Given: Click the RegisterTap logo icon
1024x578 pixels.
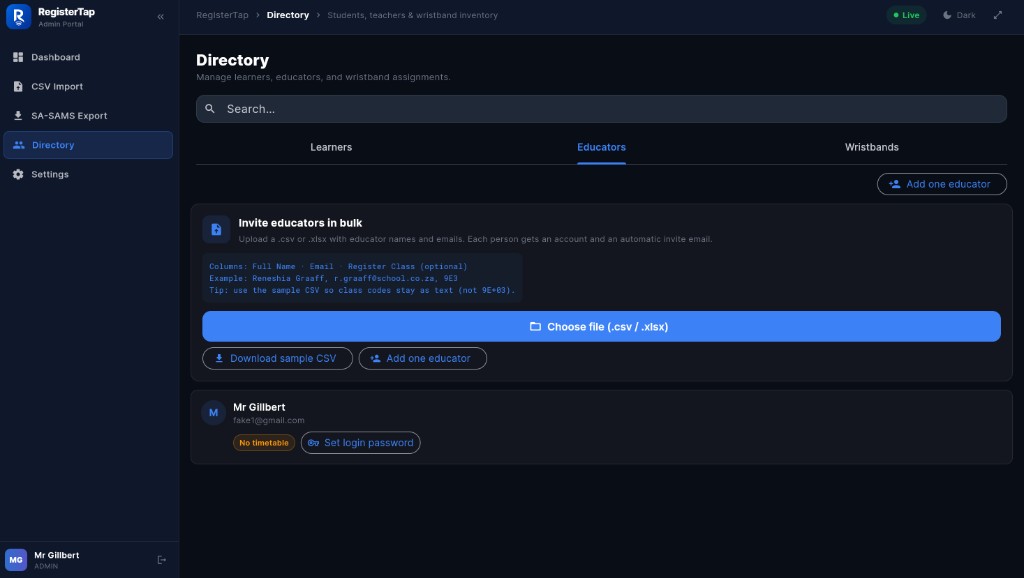Looking at the screenshot, I should (18, 16).
